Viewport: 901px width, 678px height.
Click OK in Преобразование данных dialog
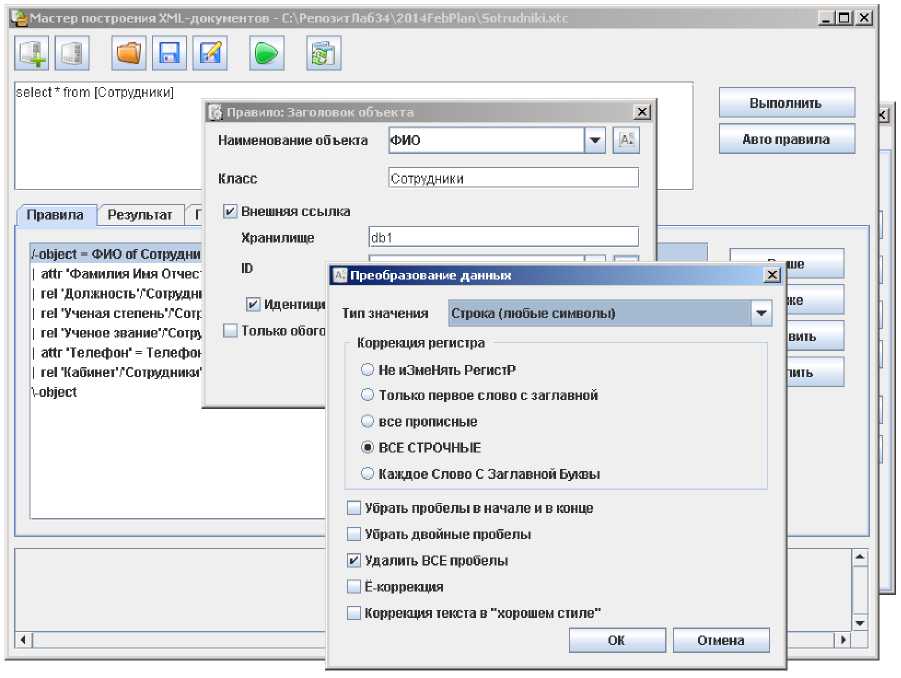tap(616, 640)
